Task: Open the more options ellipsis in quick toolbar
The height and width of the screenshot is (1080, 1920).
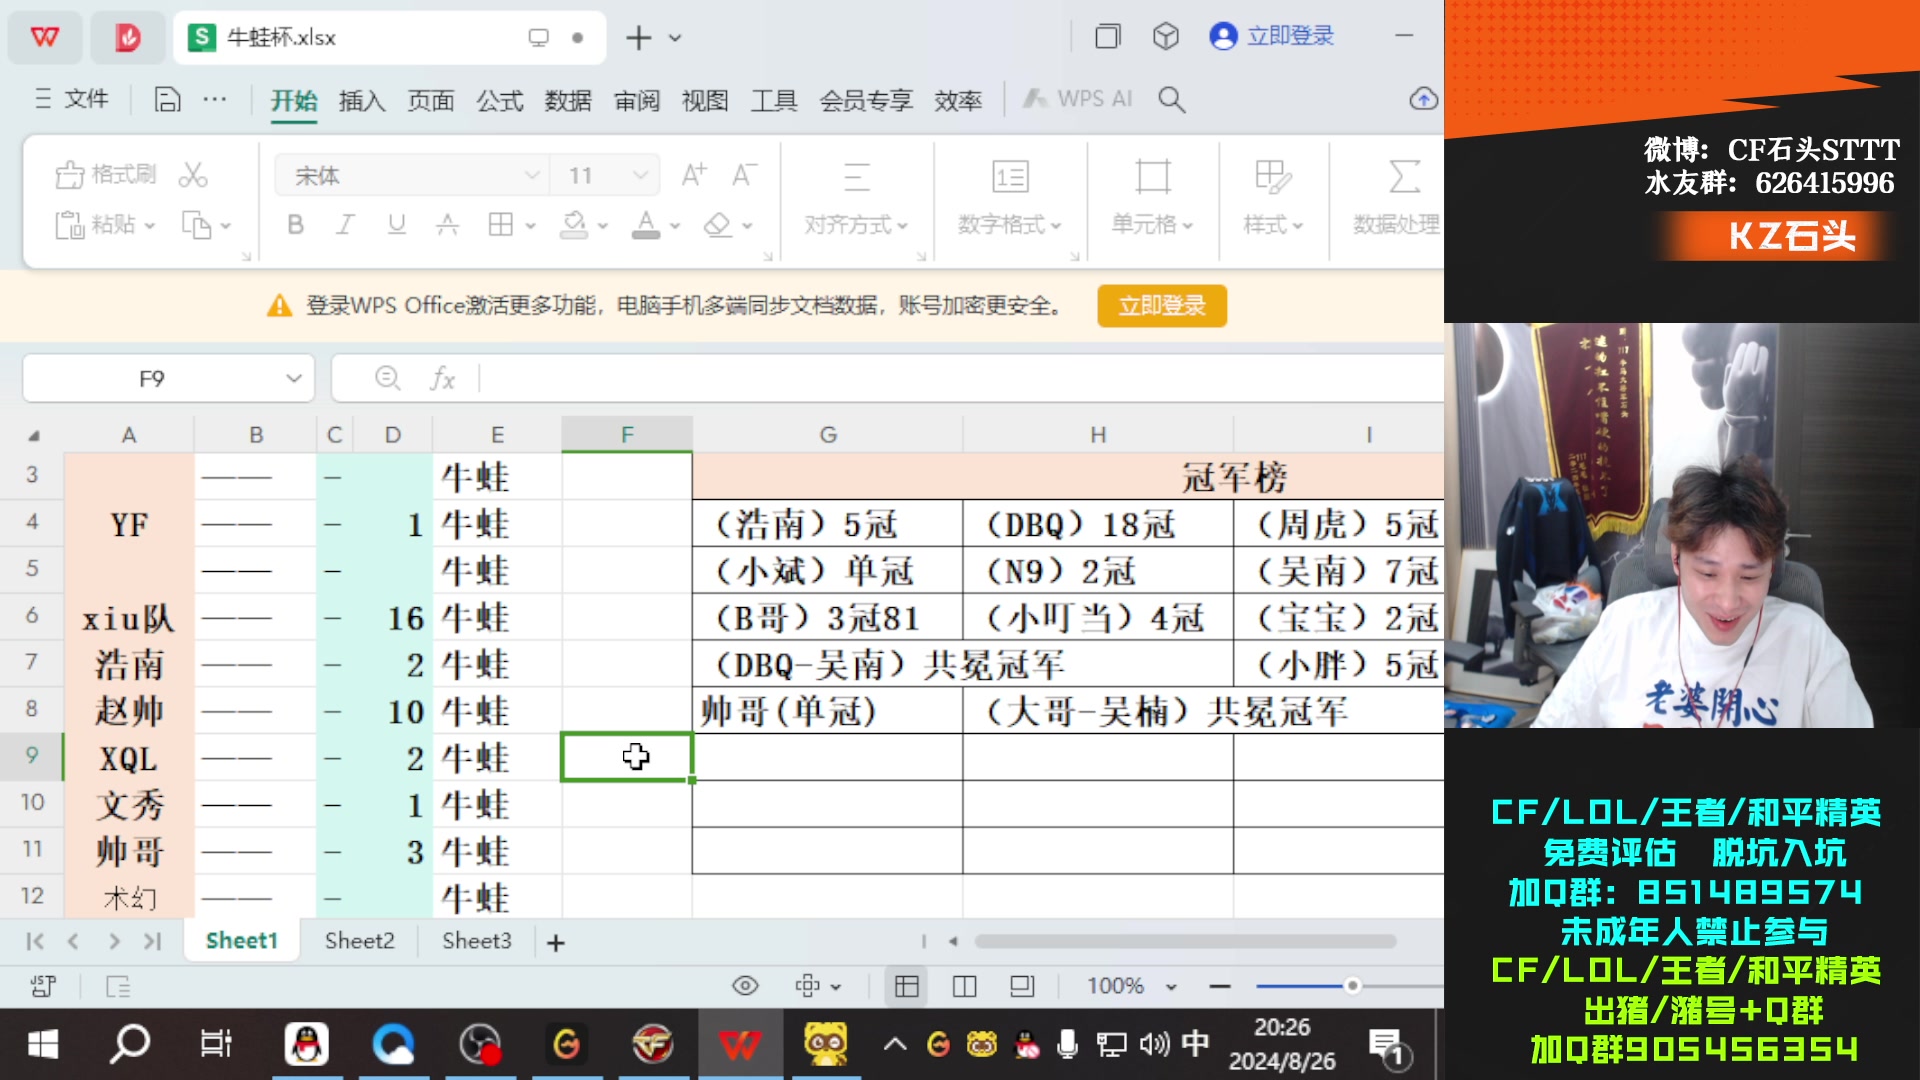Action: pos(214,99)
